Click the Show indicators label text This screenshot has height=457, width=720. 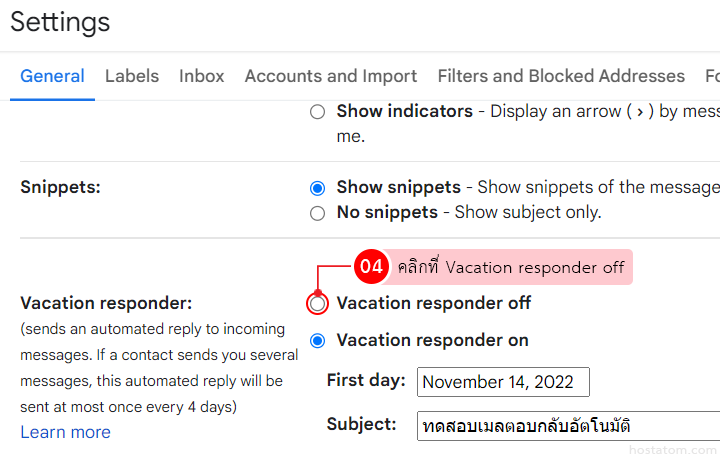pos(404,111)
